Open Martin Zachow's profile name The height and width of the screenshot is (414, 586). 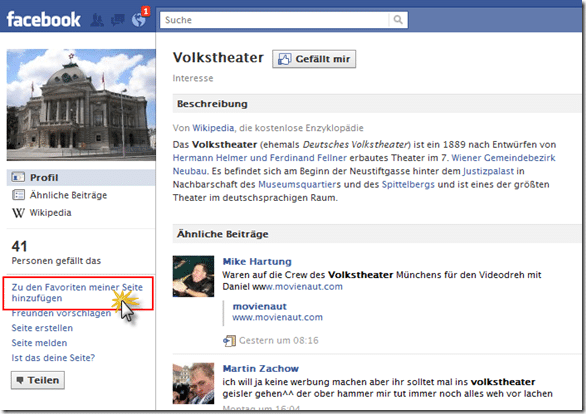coord(261,369)
